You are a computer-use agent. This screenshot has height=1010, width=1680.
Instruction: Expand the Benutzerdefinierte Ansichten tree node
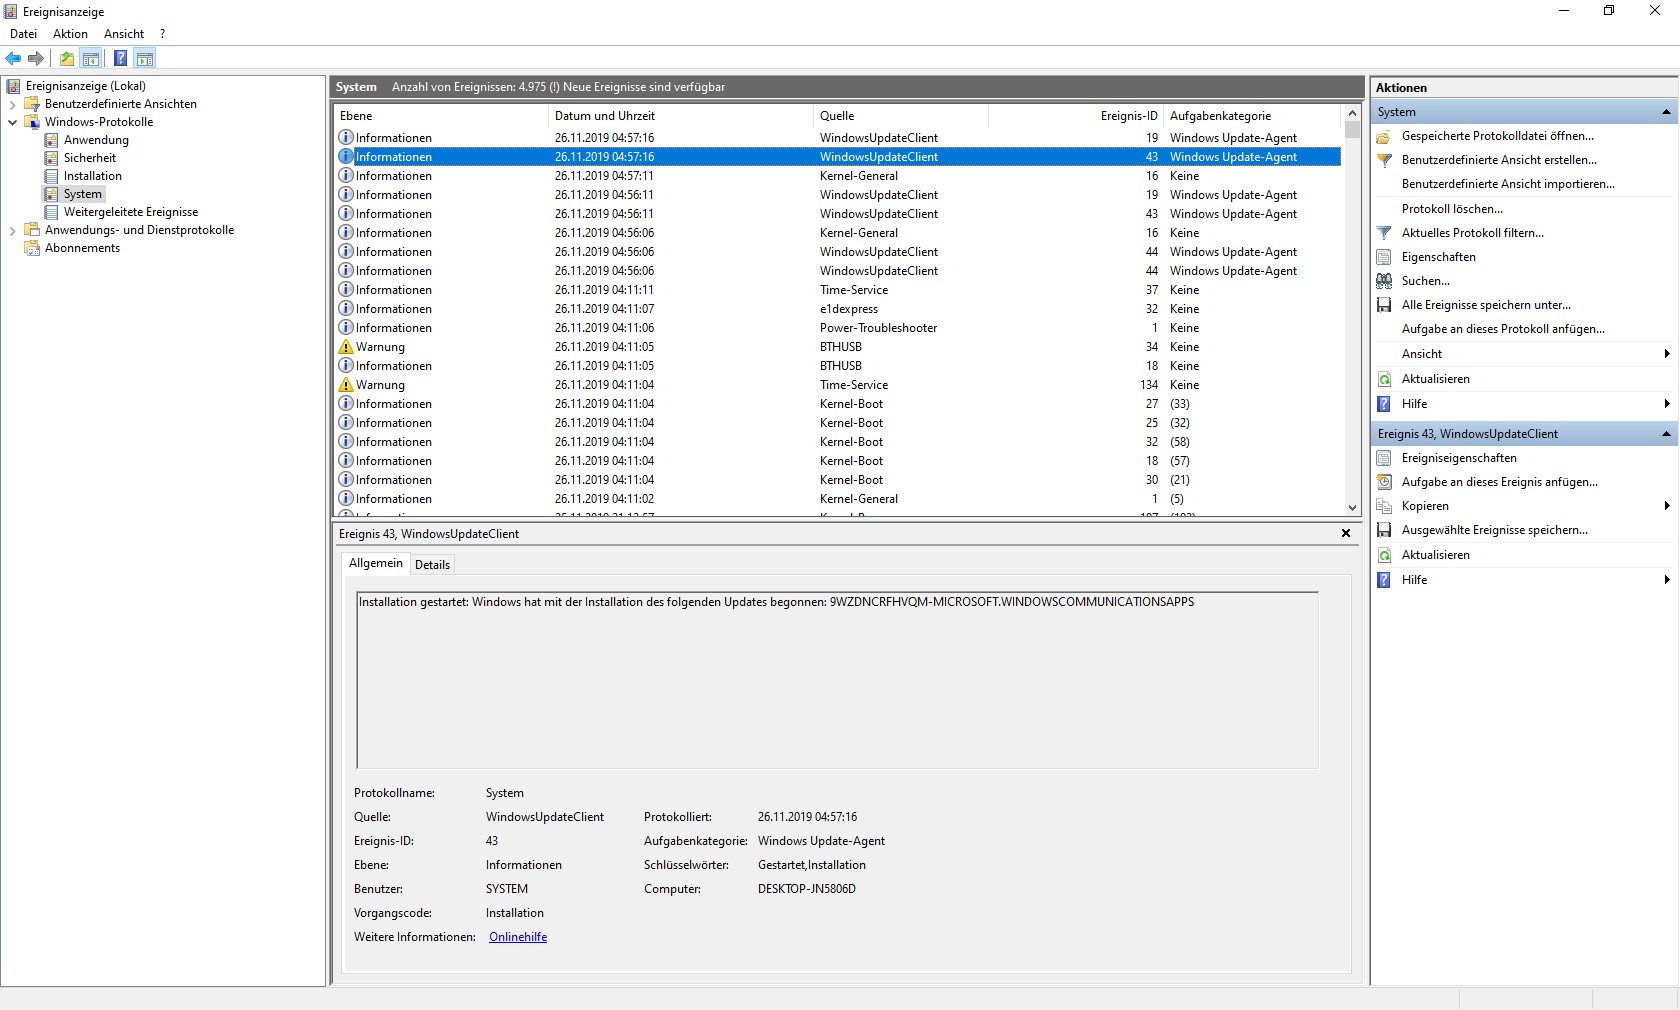(x=12, y=104)
